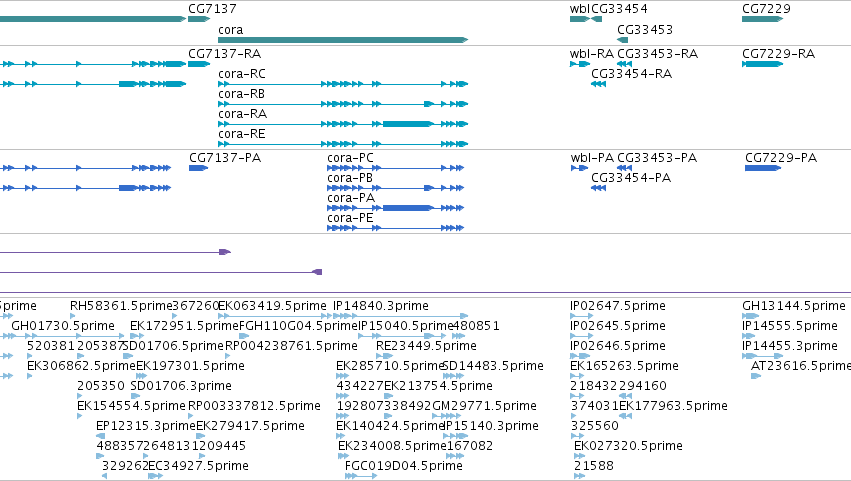Click the CG33454-PA protein label

pos(631,178)
